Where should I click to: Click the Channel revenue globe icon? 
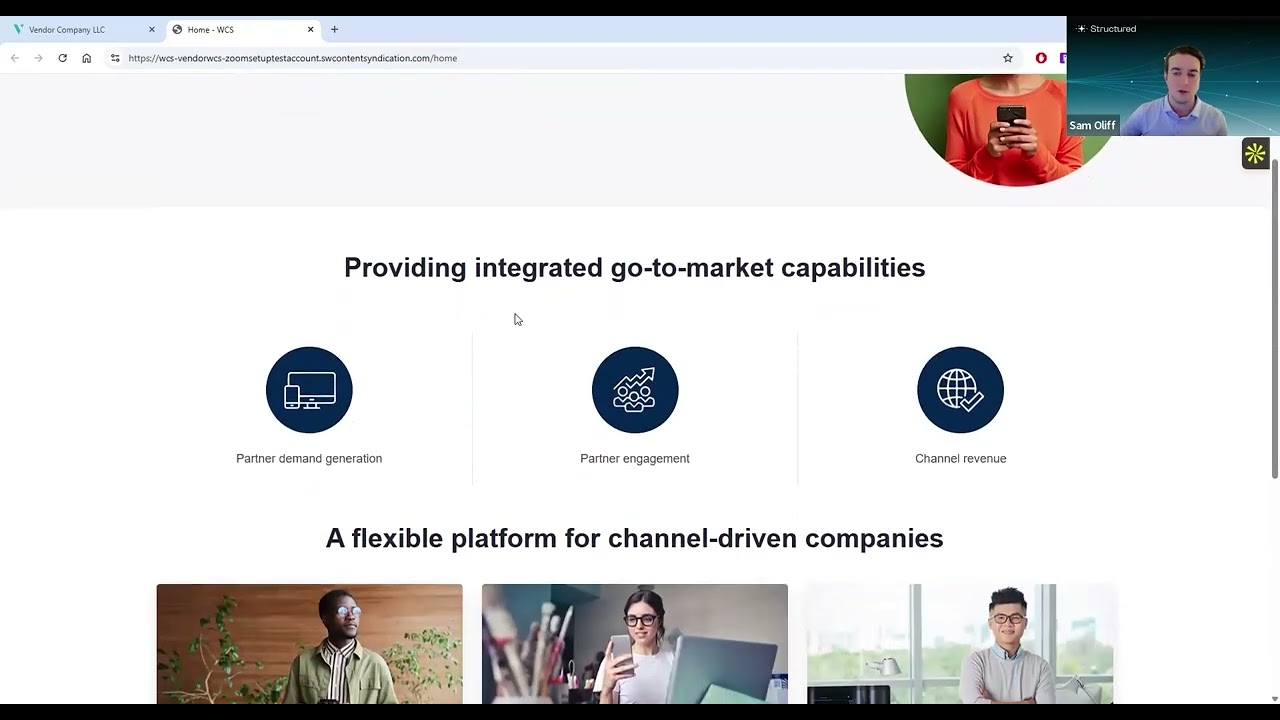960,390
